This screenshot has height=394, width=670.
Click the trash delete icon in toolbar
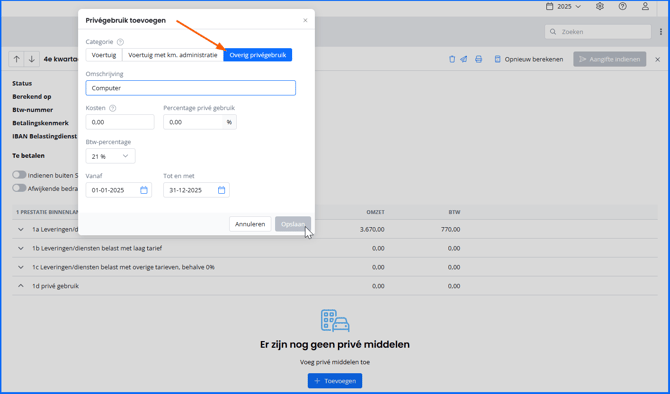[x=452, y=59]
